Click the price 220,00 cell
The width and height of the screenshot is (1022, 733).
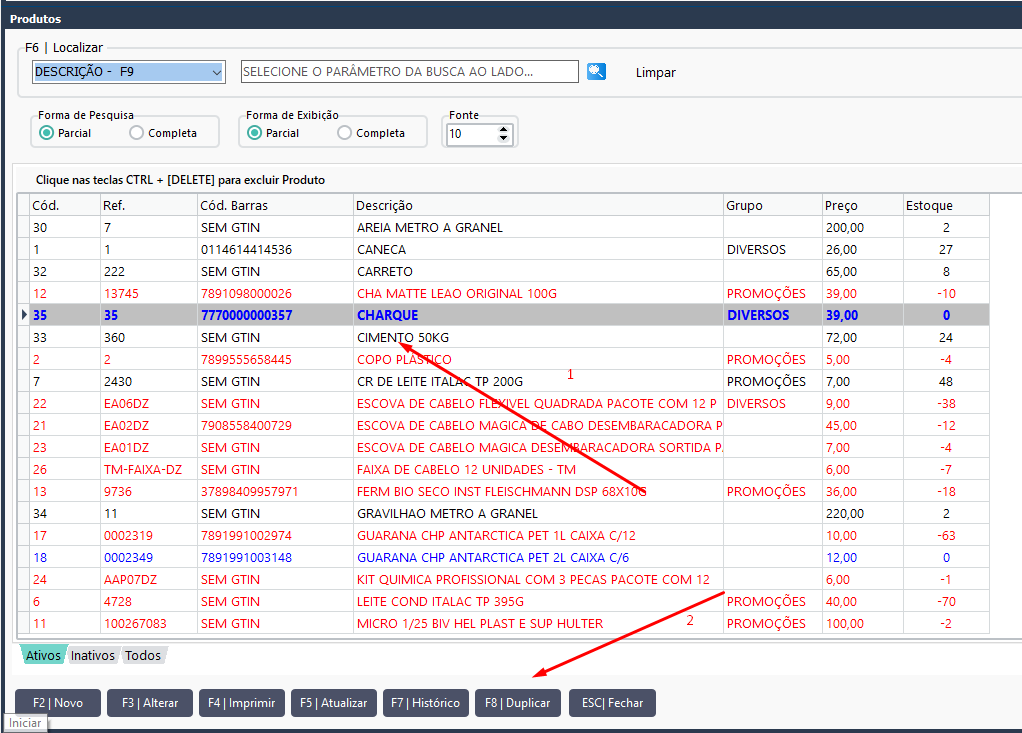coord(862,514)
